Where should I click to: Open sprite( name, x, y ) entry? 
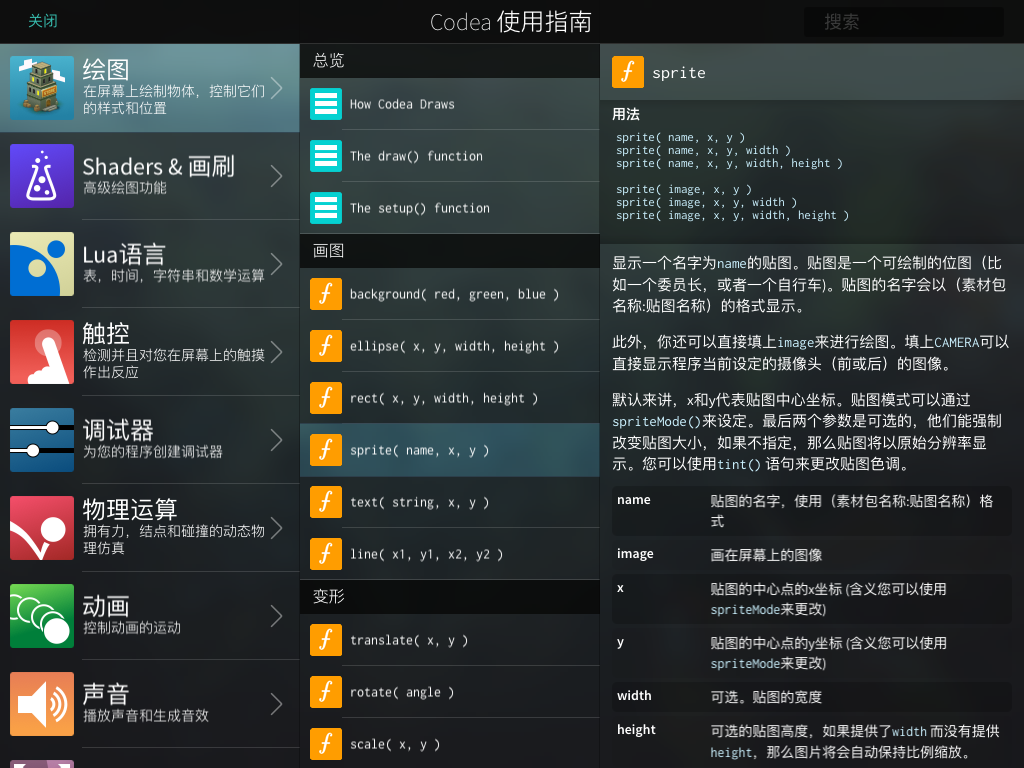click(x=449, y=450)
